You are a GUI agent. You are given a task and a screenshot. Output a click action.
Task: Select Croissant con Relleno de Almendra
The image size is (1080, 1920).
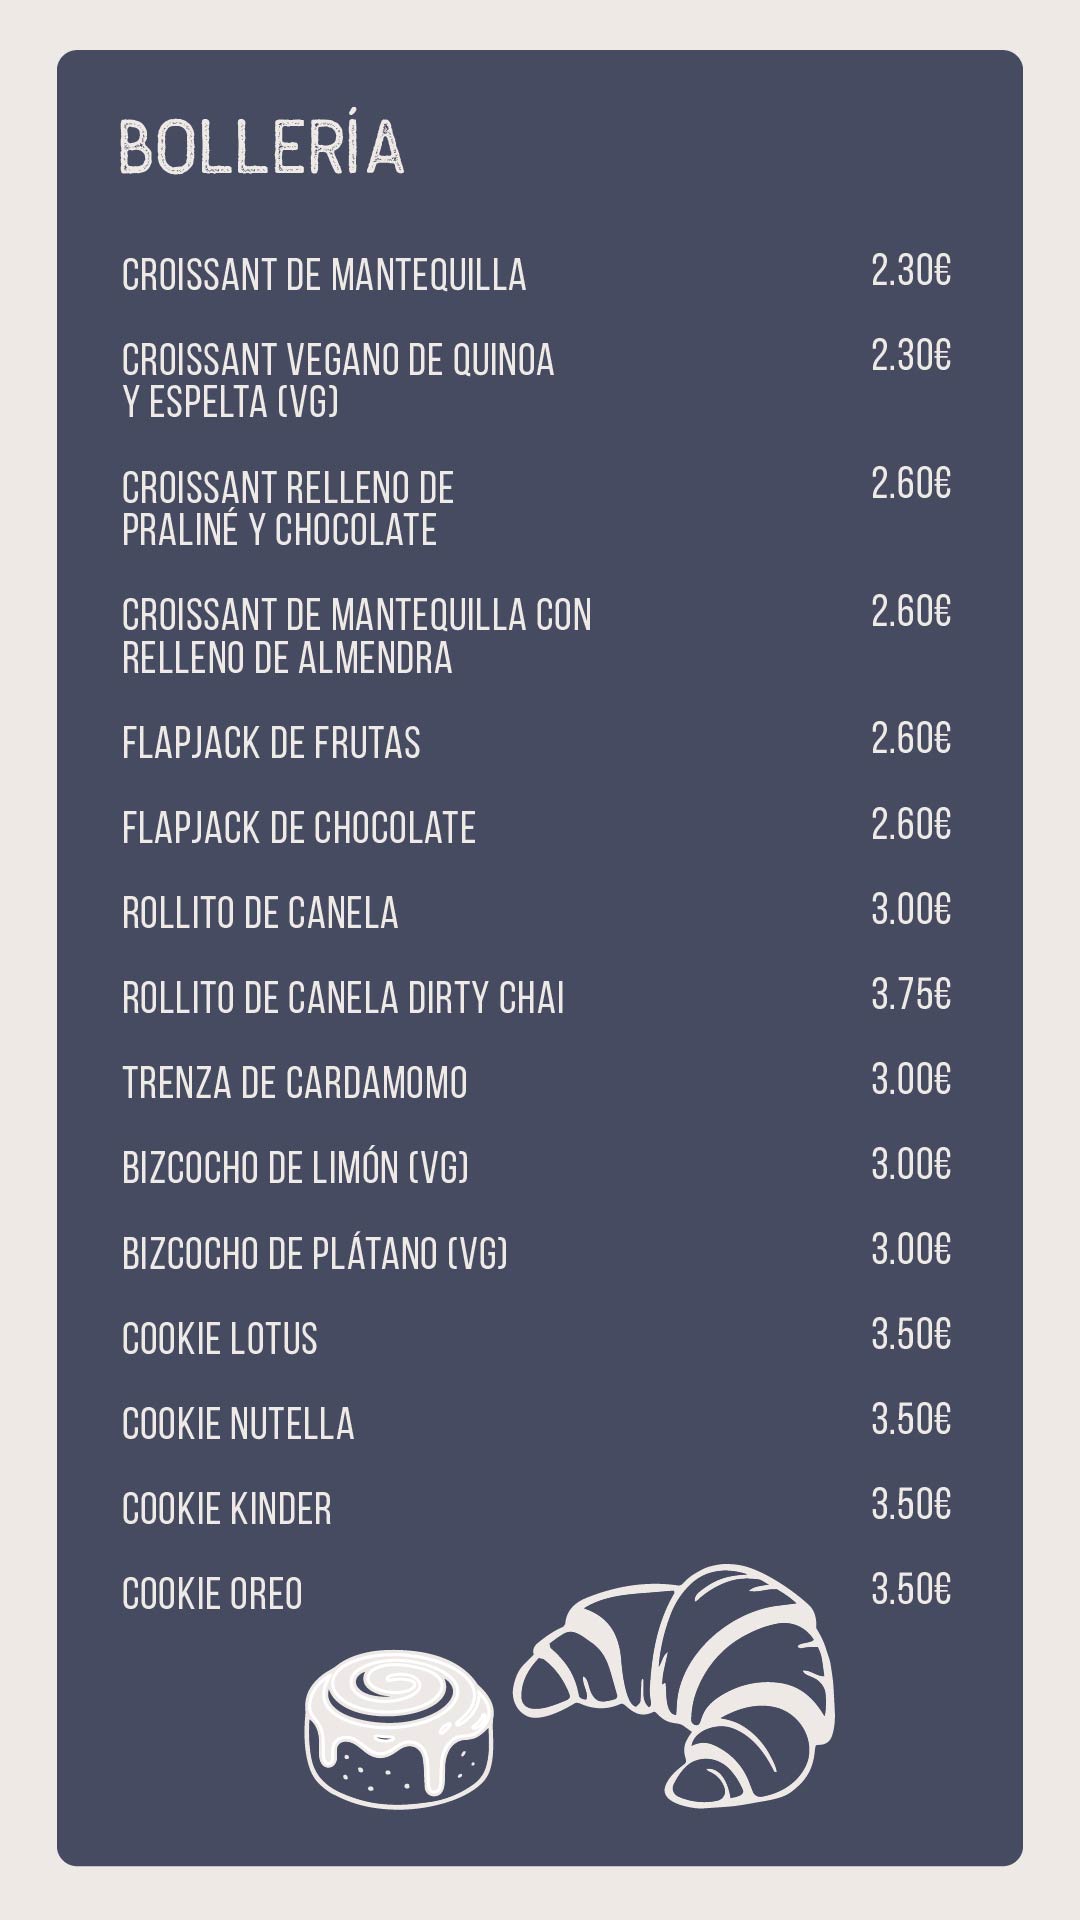pos(357,637)
